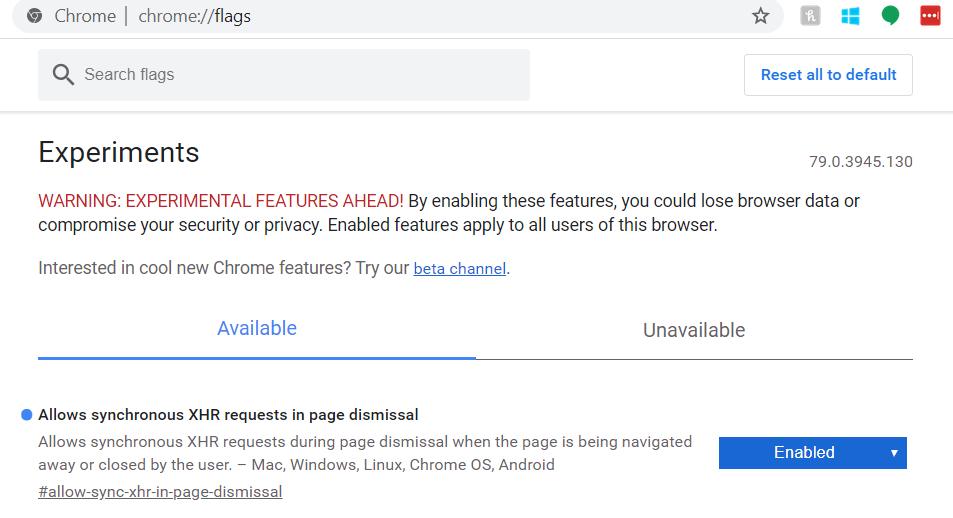This screenshot has width=953, height=518.
Task: Focus the Search flags input field
Action: (300, 75)
